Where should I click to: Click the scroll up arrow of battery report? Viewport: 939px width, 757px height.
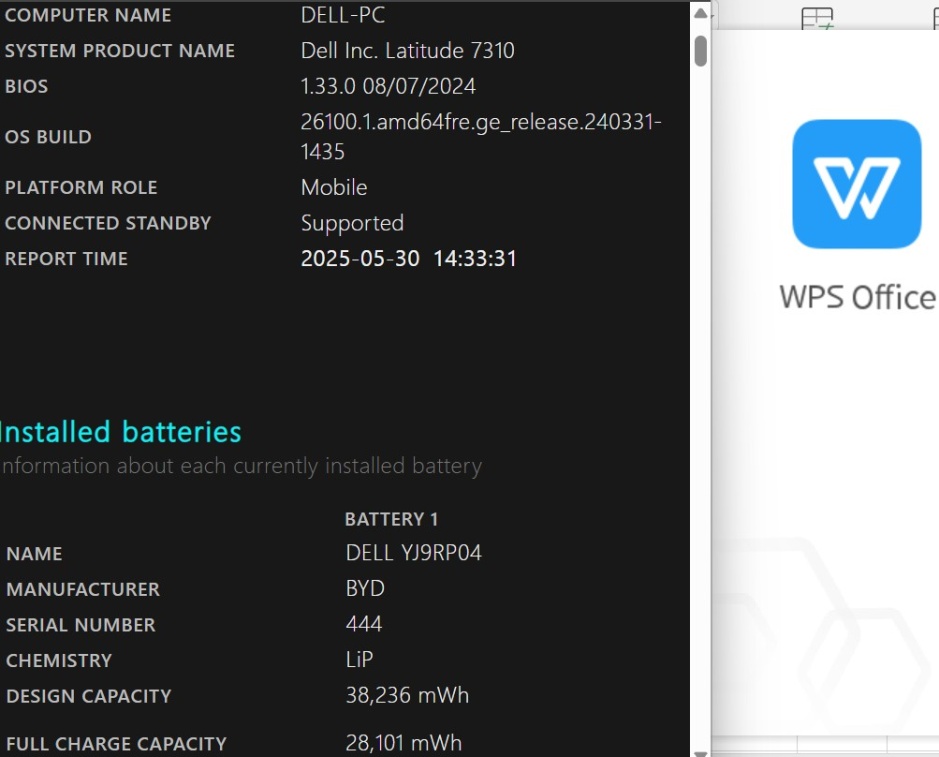(x=701, y=13)
